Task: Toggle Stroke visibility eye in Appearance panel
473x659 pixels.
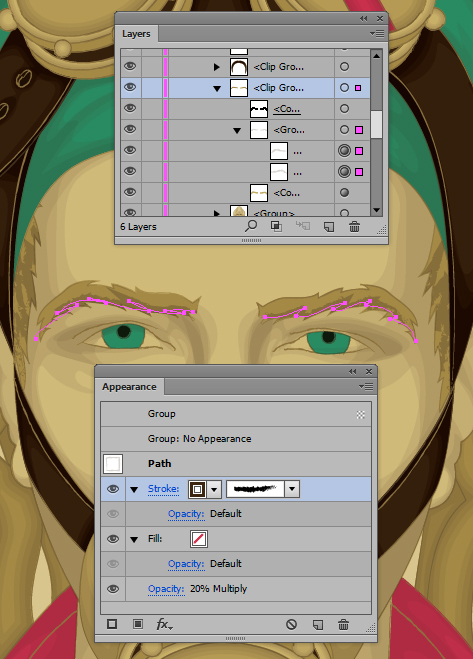Action: tap(113, 489)
